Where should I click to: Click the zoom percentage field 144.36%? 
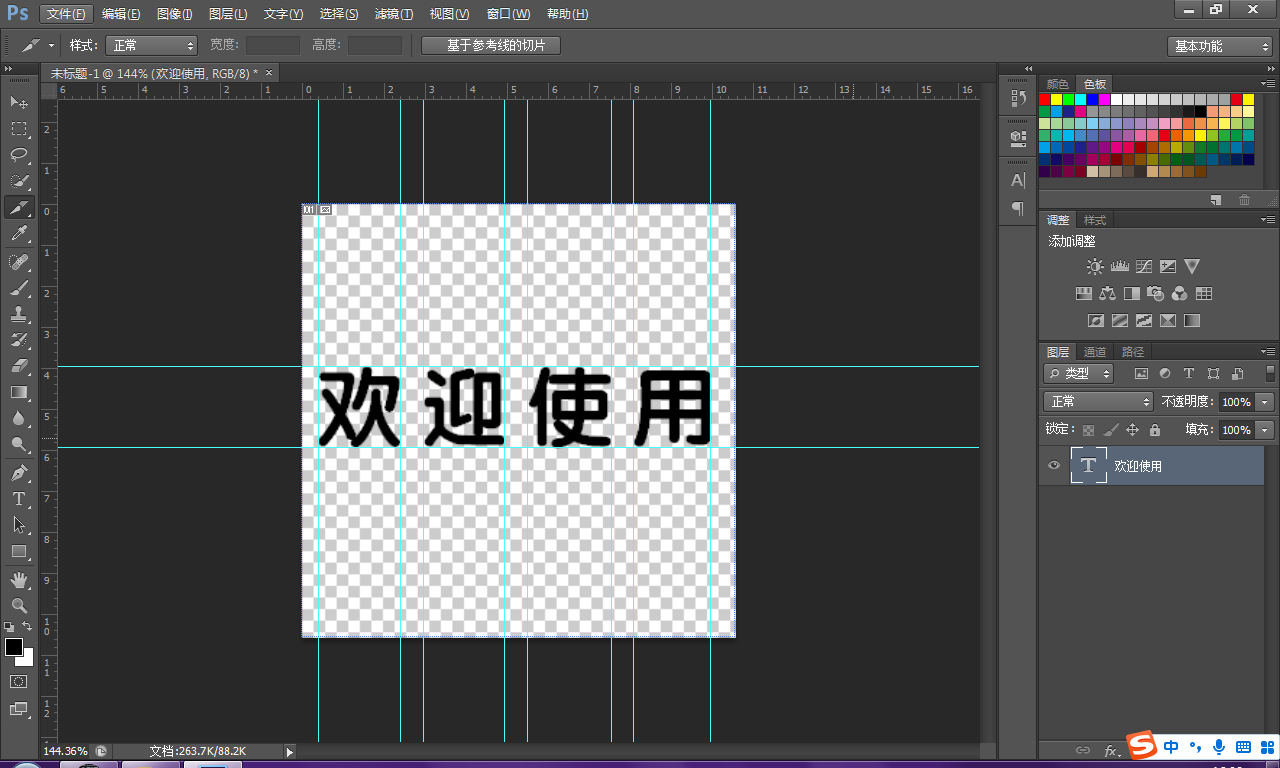pyautogui.click(x=66, y=751)
